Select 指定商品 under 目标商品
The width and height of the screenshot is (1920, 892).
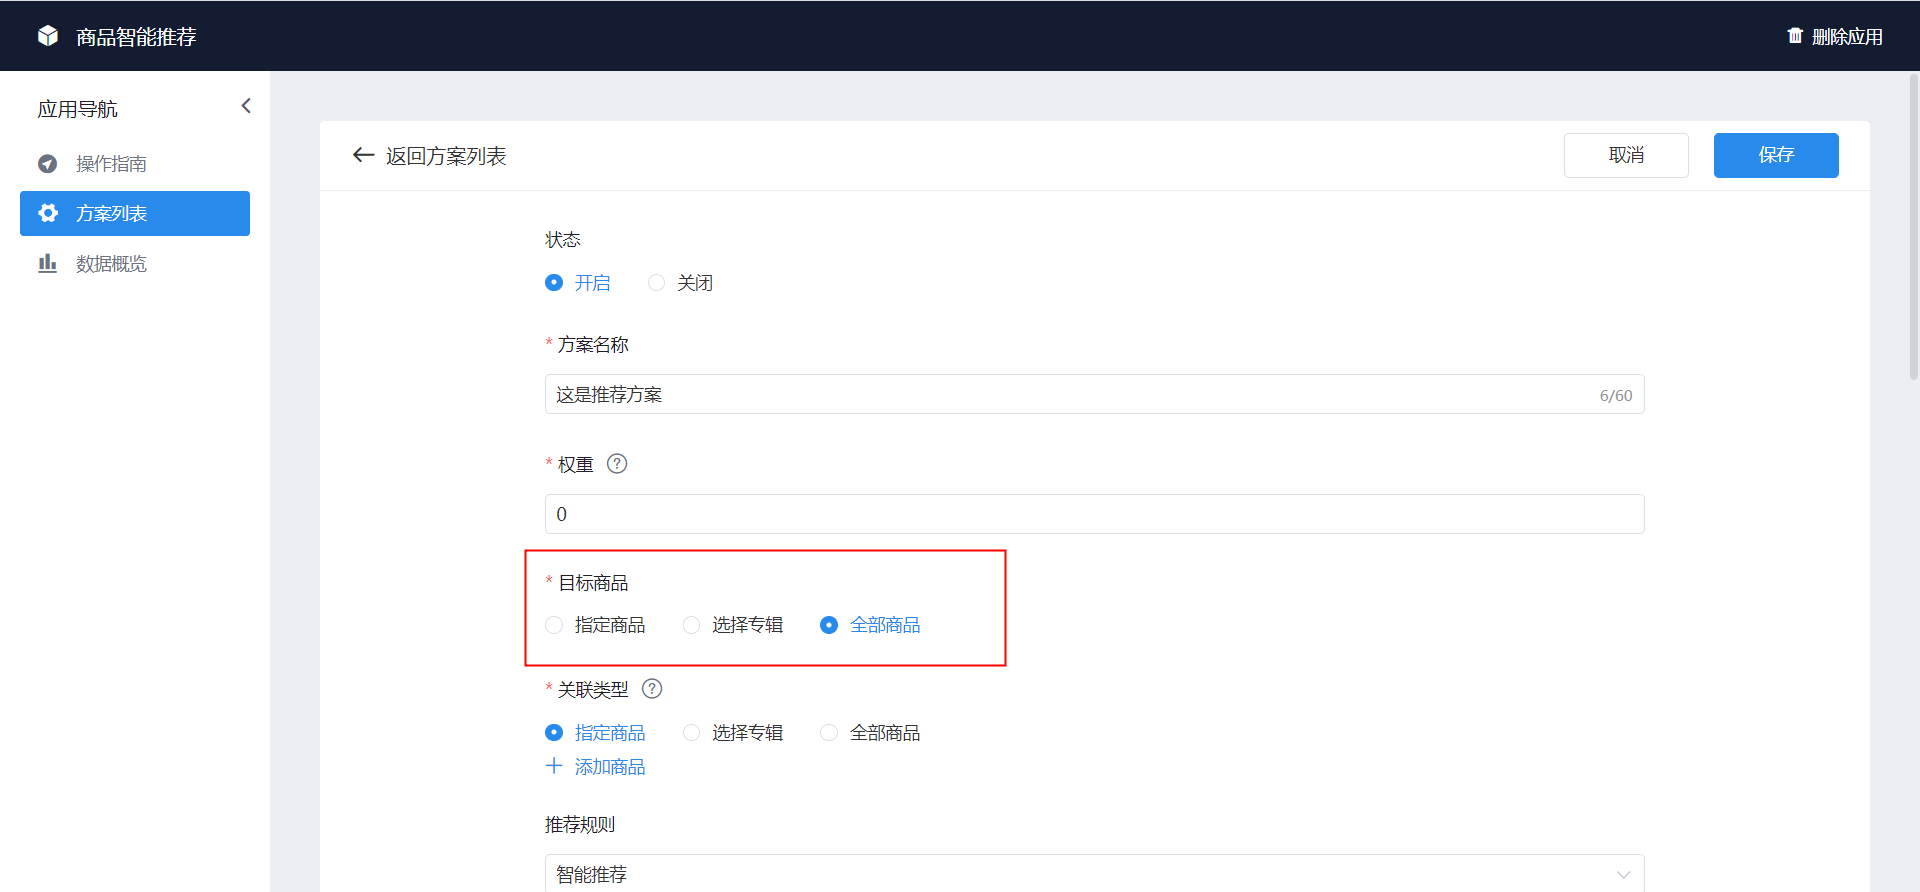(554, 625)
